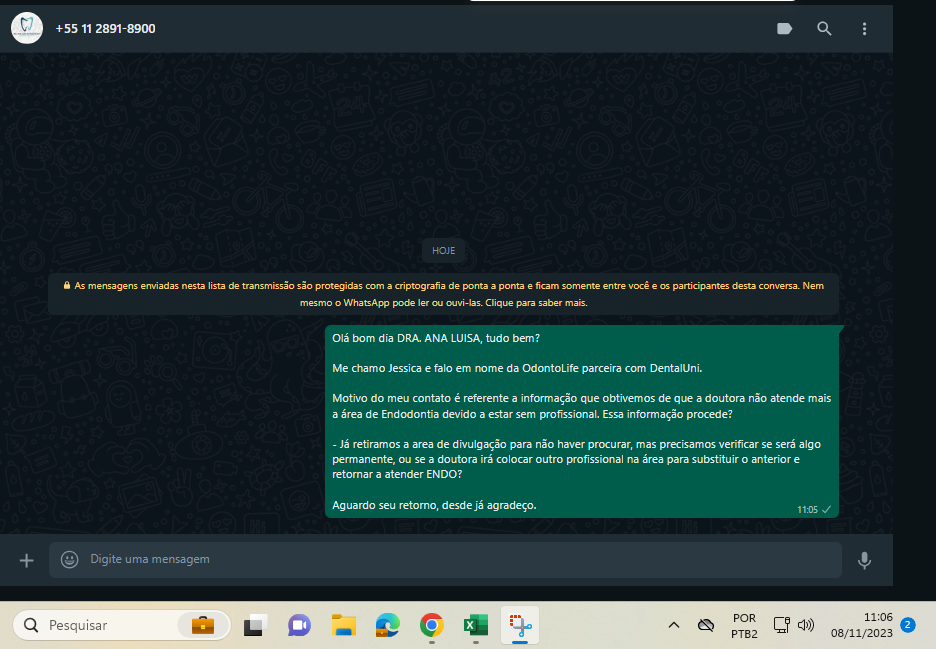Click the Windows taskbar Pesquisar search box
Viewport: 936px width, 649px height.
(120, 625)
